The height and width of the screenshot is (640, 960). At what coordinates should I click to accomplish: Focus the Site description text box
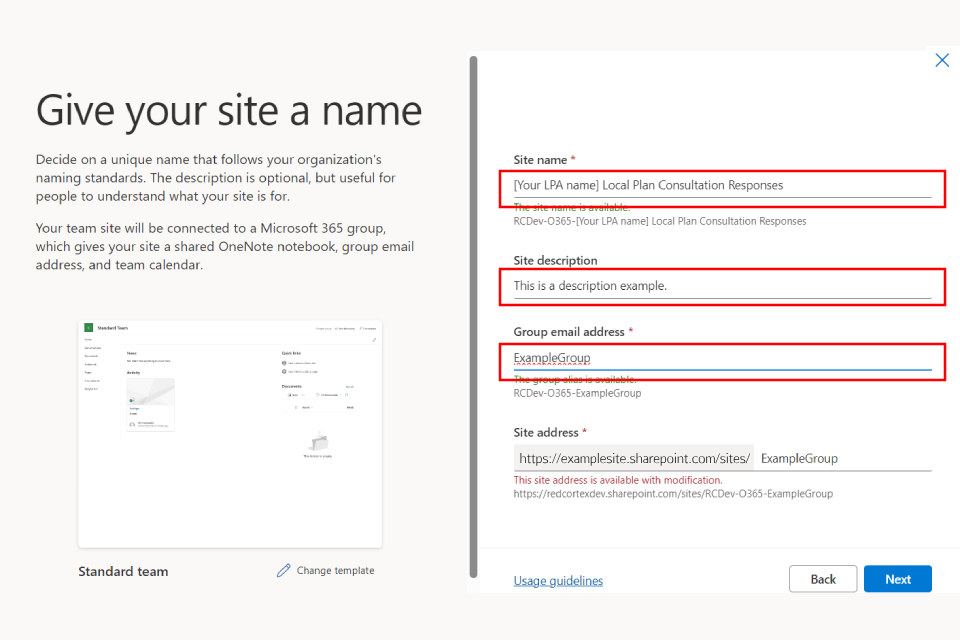[x=722, y=286]
